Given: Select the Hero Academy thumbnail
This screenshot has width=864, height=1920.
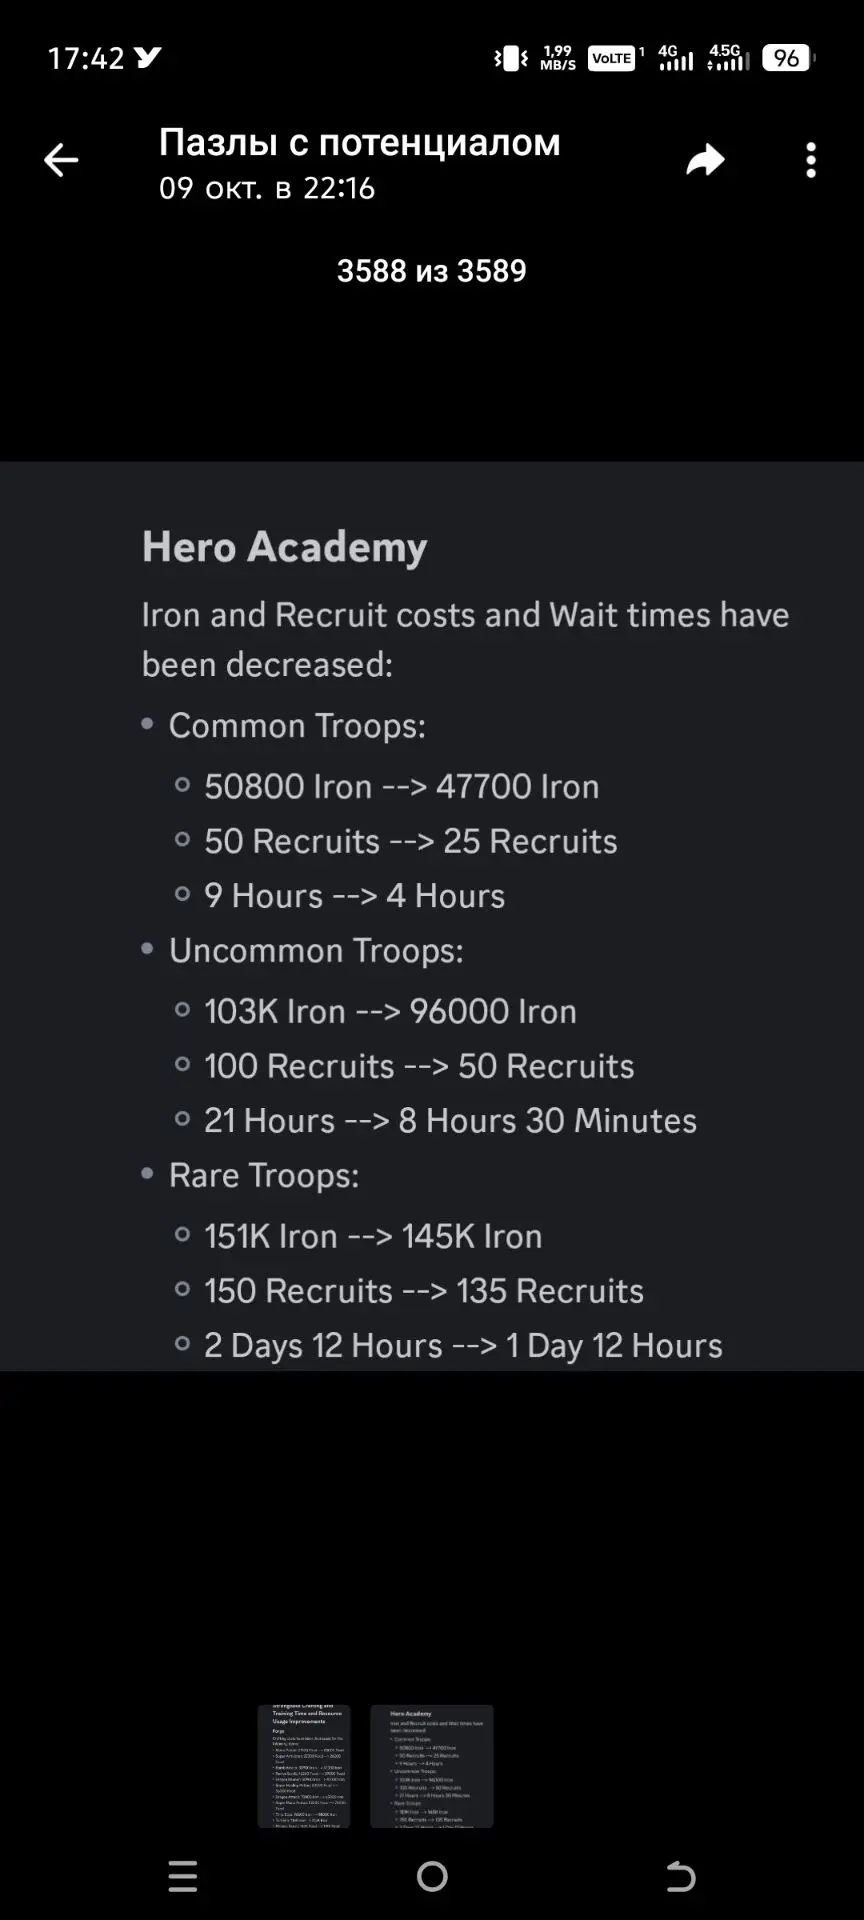Looking at the screenshot, I should [432, 1766].
